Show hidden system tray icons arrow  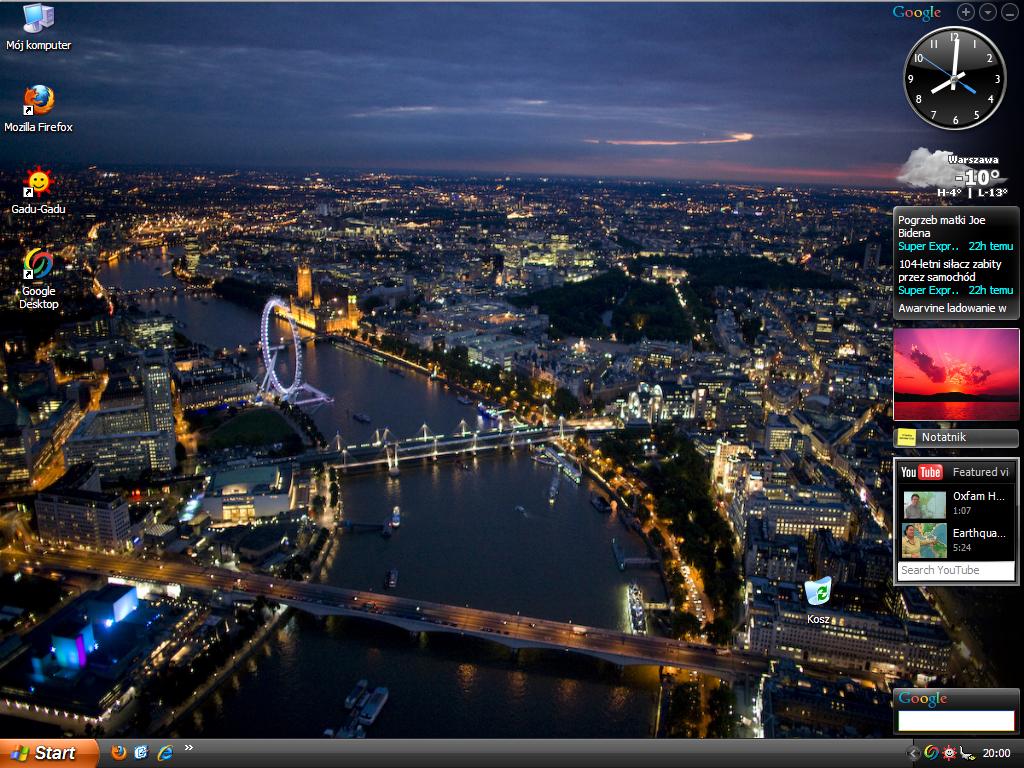click(913, 753)
